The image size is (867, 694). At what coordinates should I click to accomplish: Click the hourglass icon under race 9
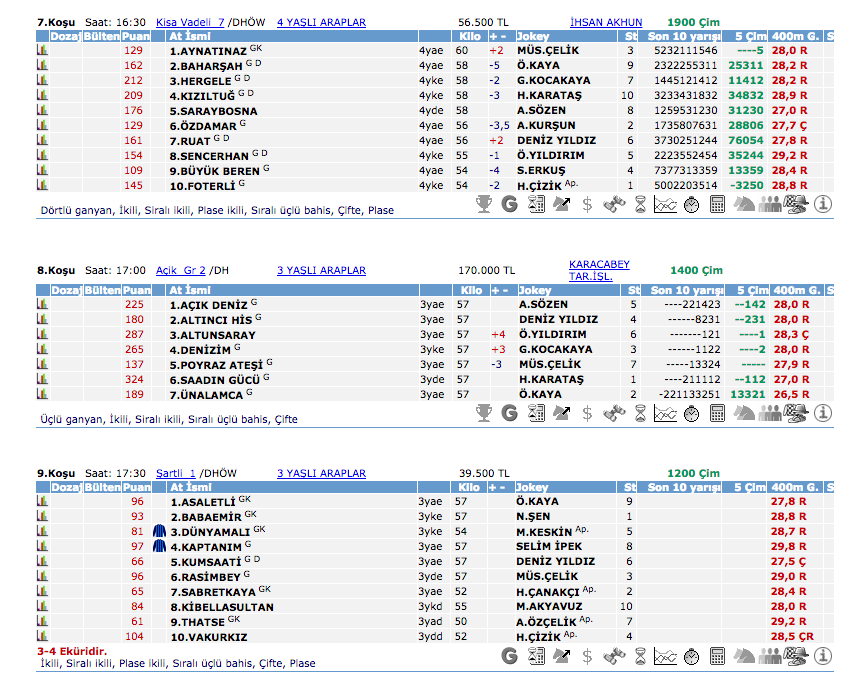640,656
